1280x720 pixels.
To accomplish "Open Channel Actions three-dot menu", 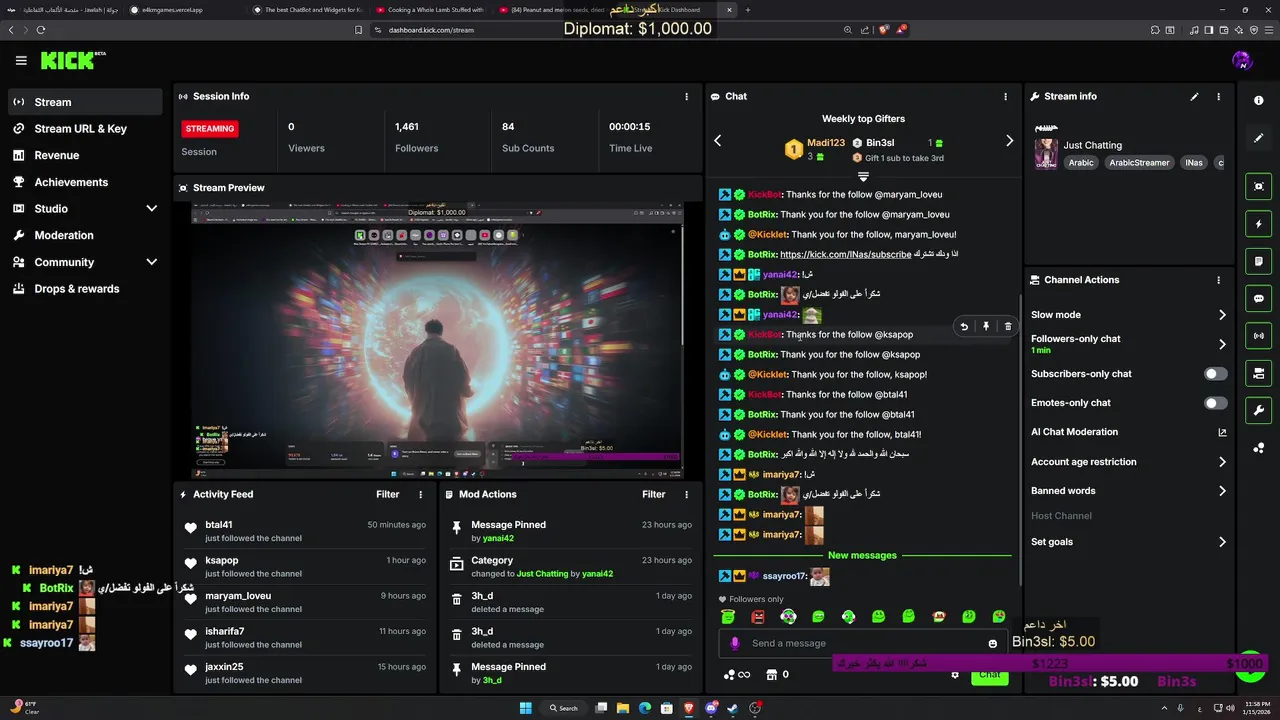I will tap(1218, 280).
